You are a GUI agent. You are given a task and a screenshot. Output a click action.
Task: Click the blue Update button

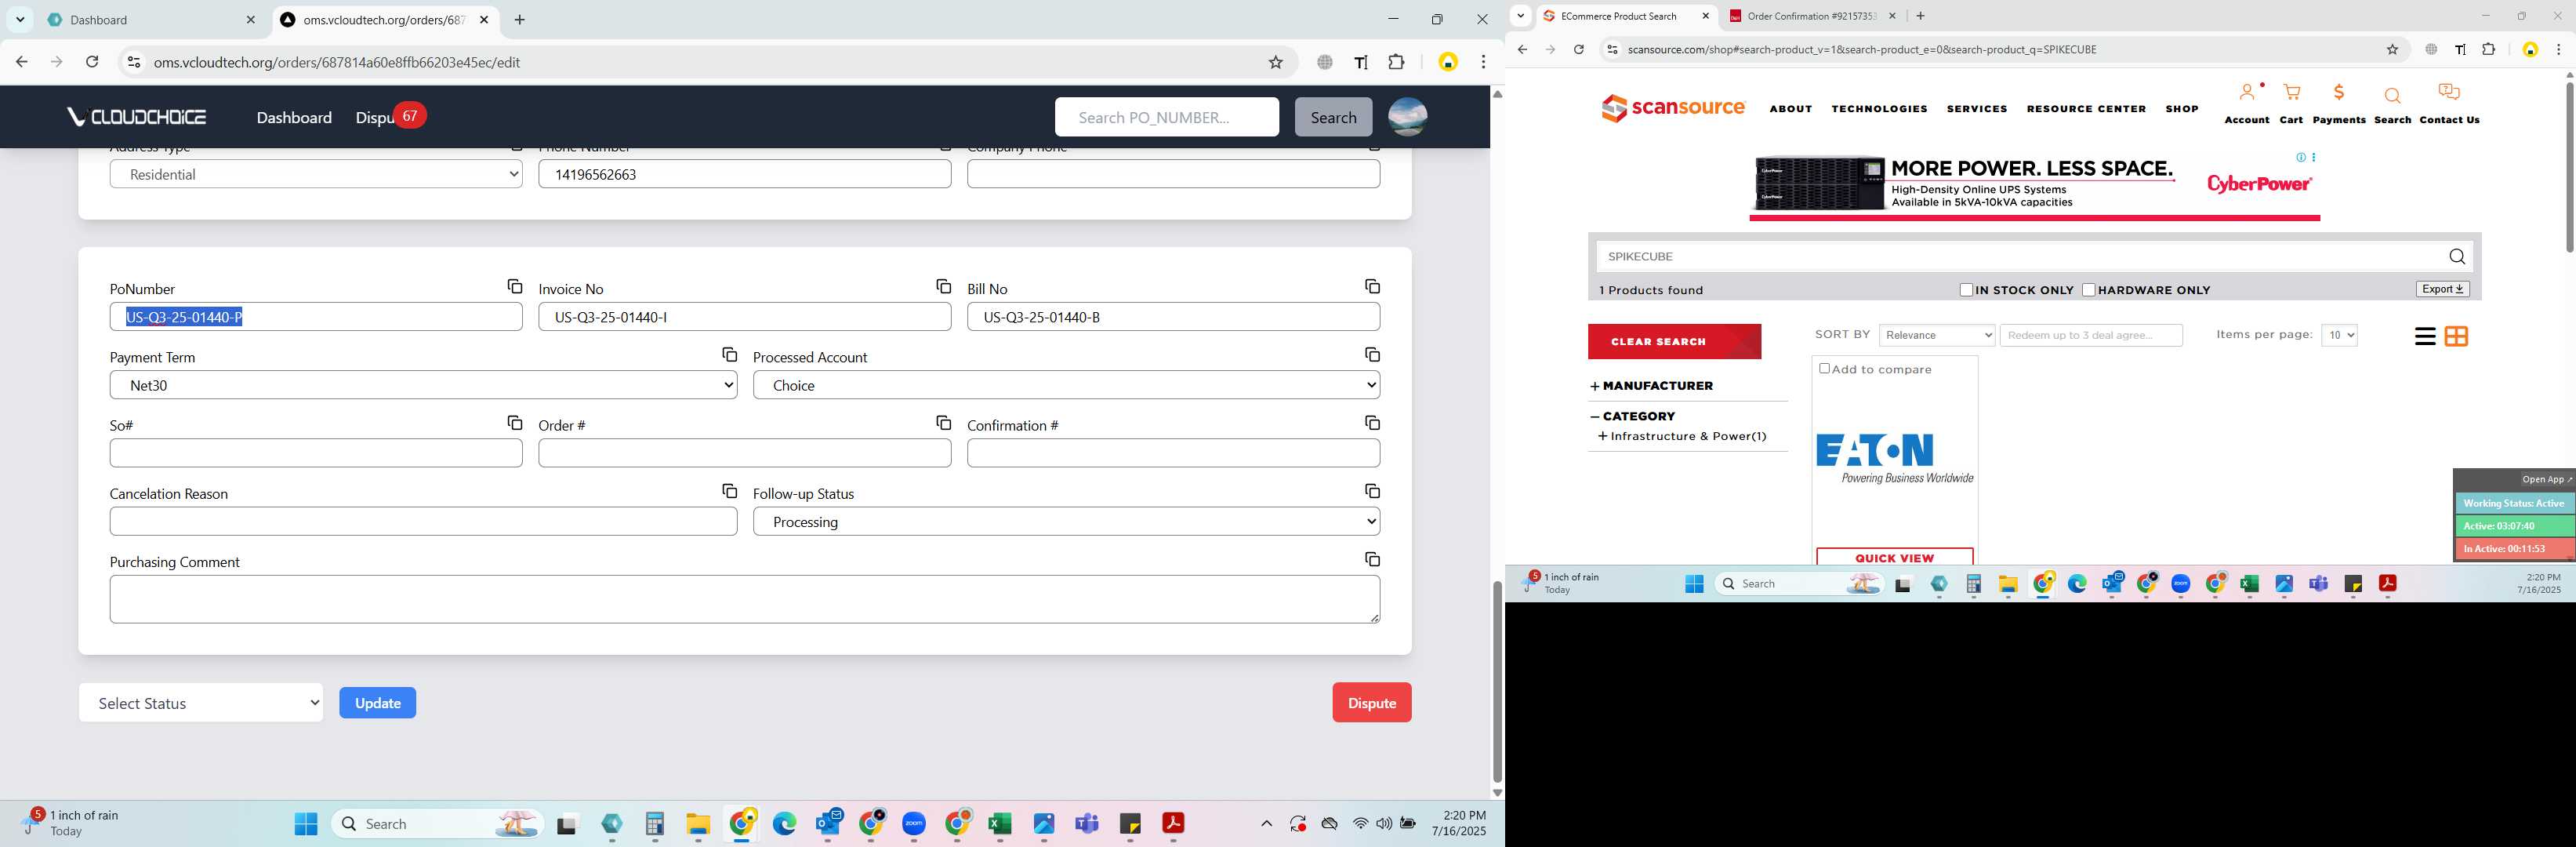tap(377, 703)
